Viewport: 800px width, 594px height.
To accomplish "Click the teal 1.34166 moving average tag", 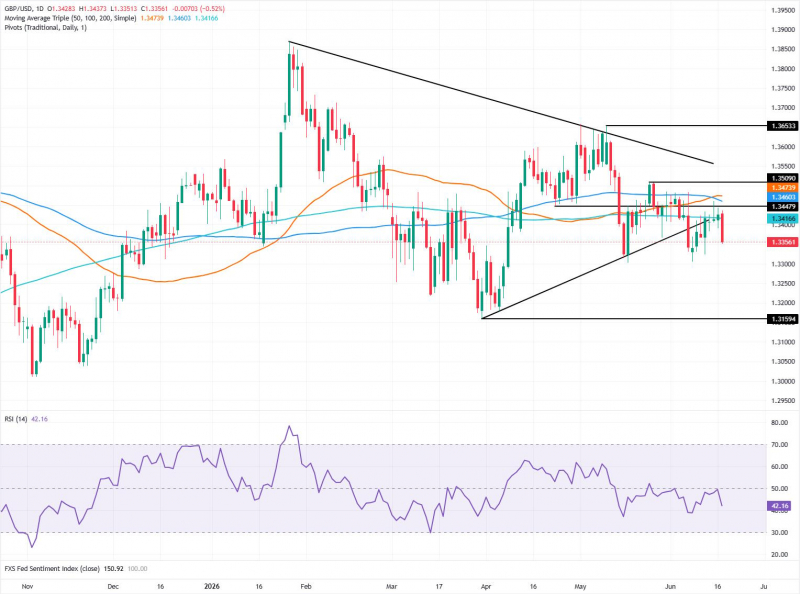I will tap(783, 218).
